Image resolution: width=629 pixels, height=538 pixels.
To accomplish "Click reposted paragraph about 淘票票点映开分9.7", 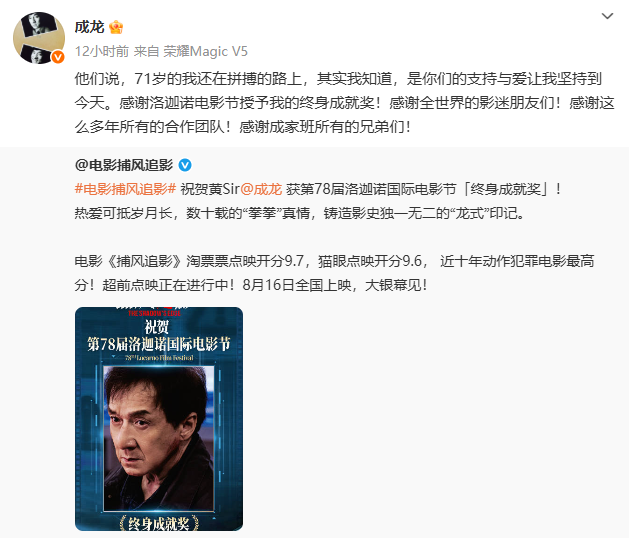I will pyautogui.click(x=334, y=273).
